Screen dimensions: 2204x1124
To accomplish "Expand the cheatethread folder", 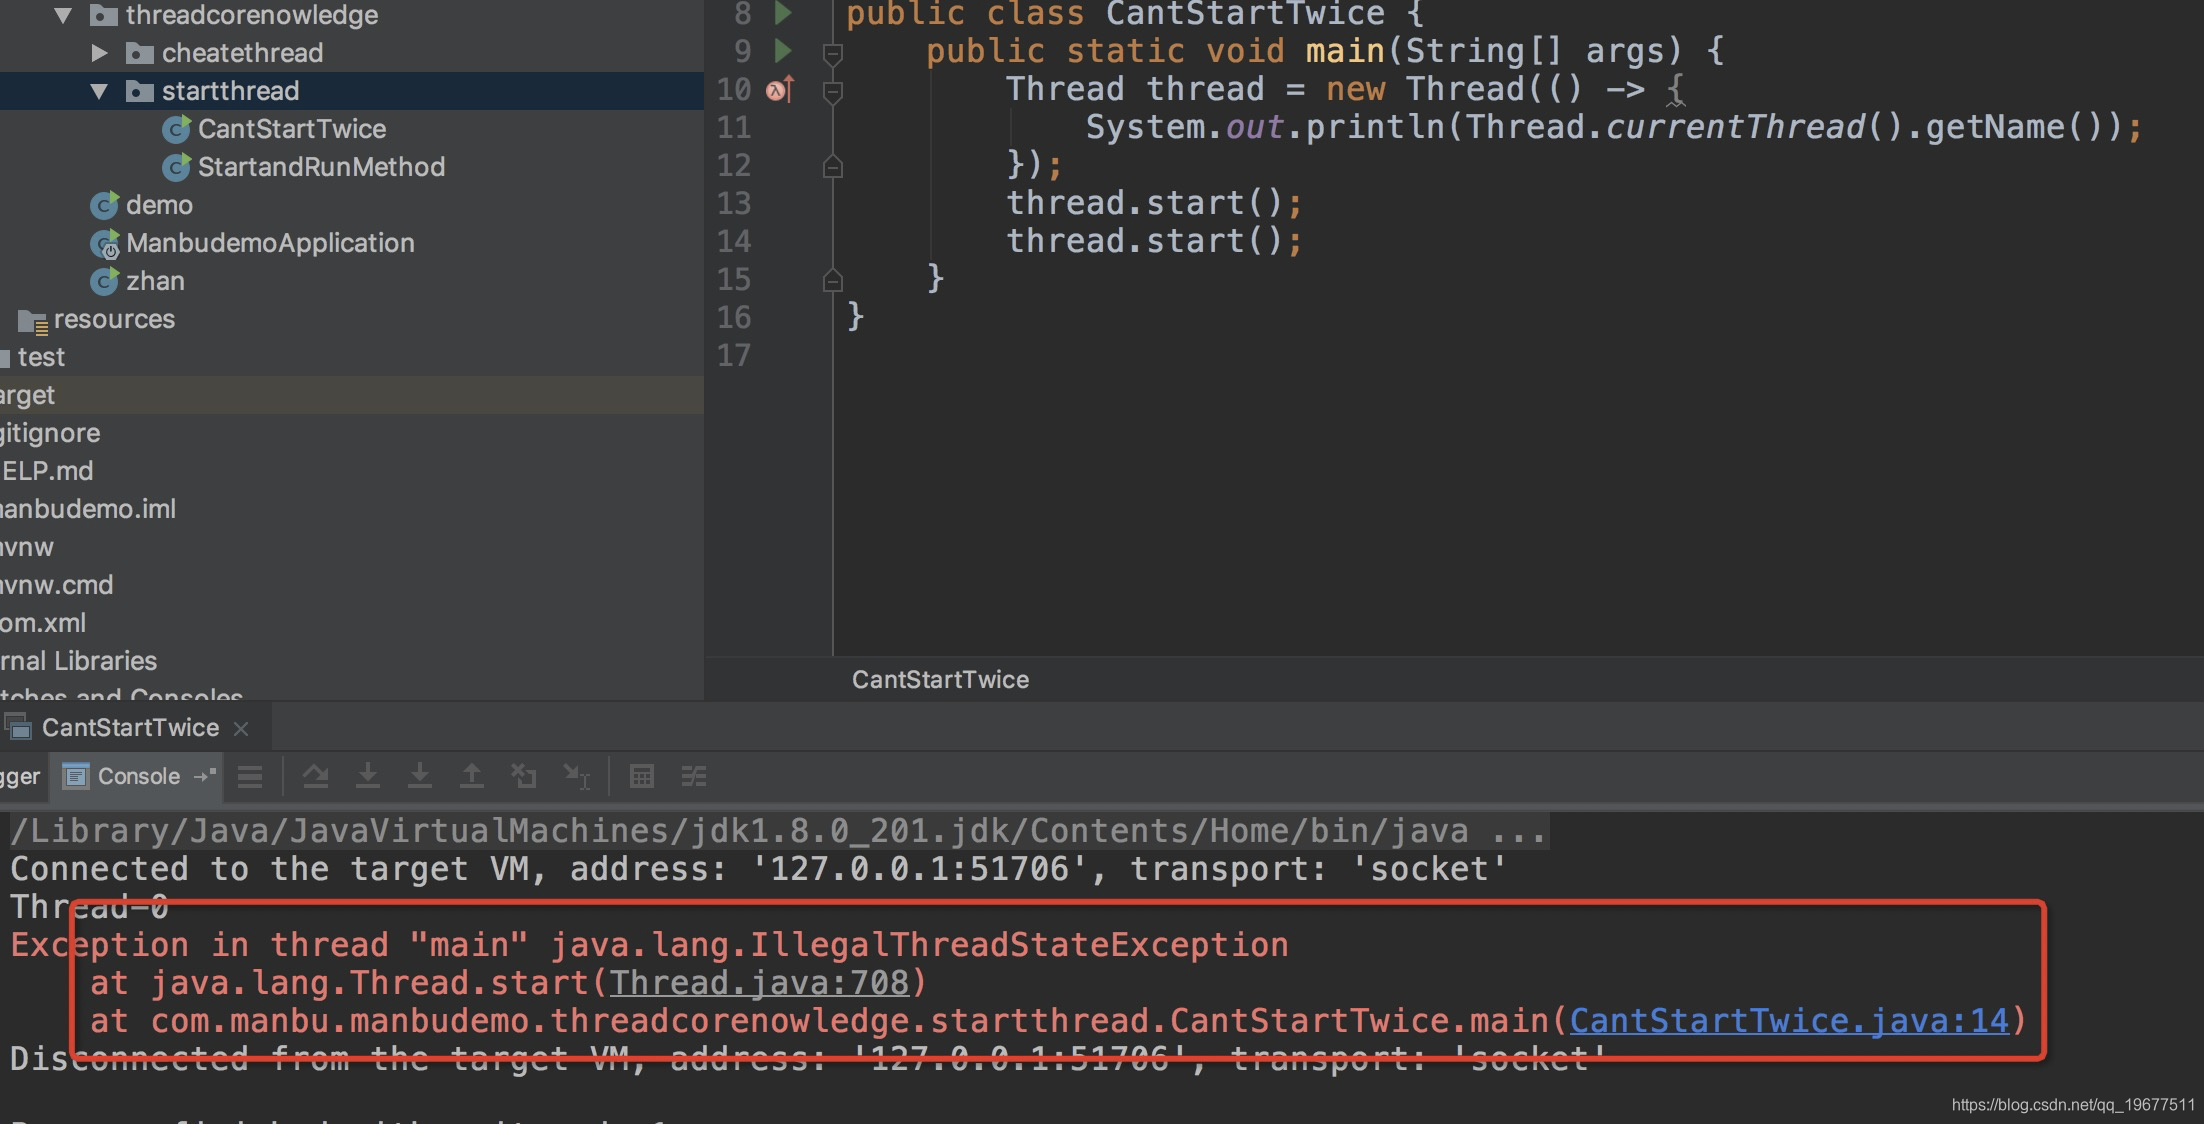I will point(99,53).
